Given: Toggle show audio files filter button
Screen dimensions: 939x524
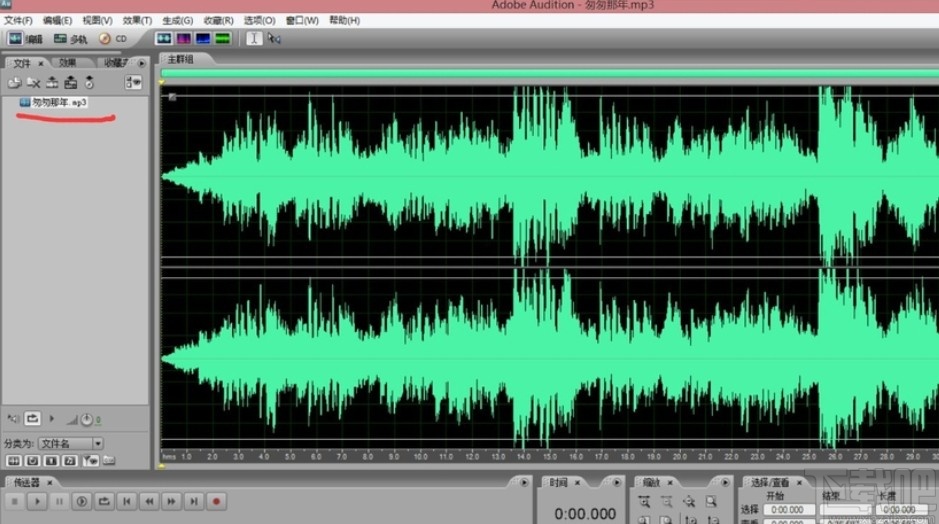Looking at the screenshot, I should (14, 461).
